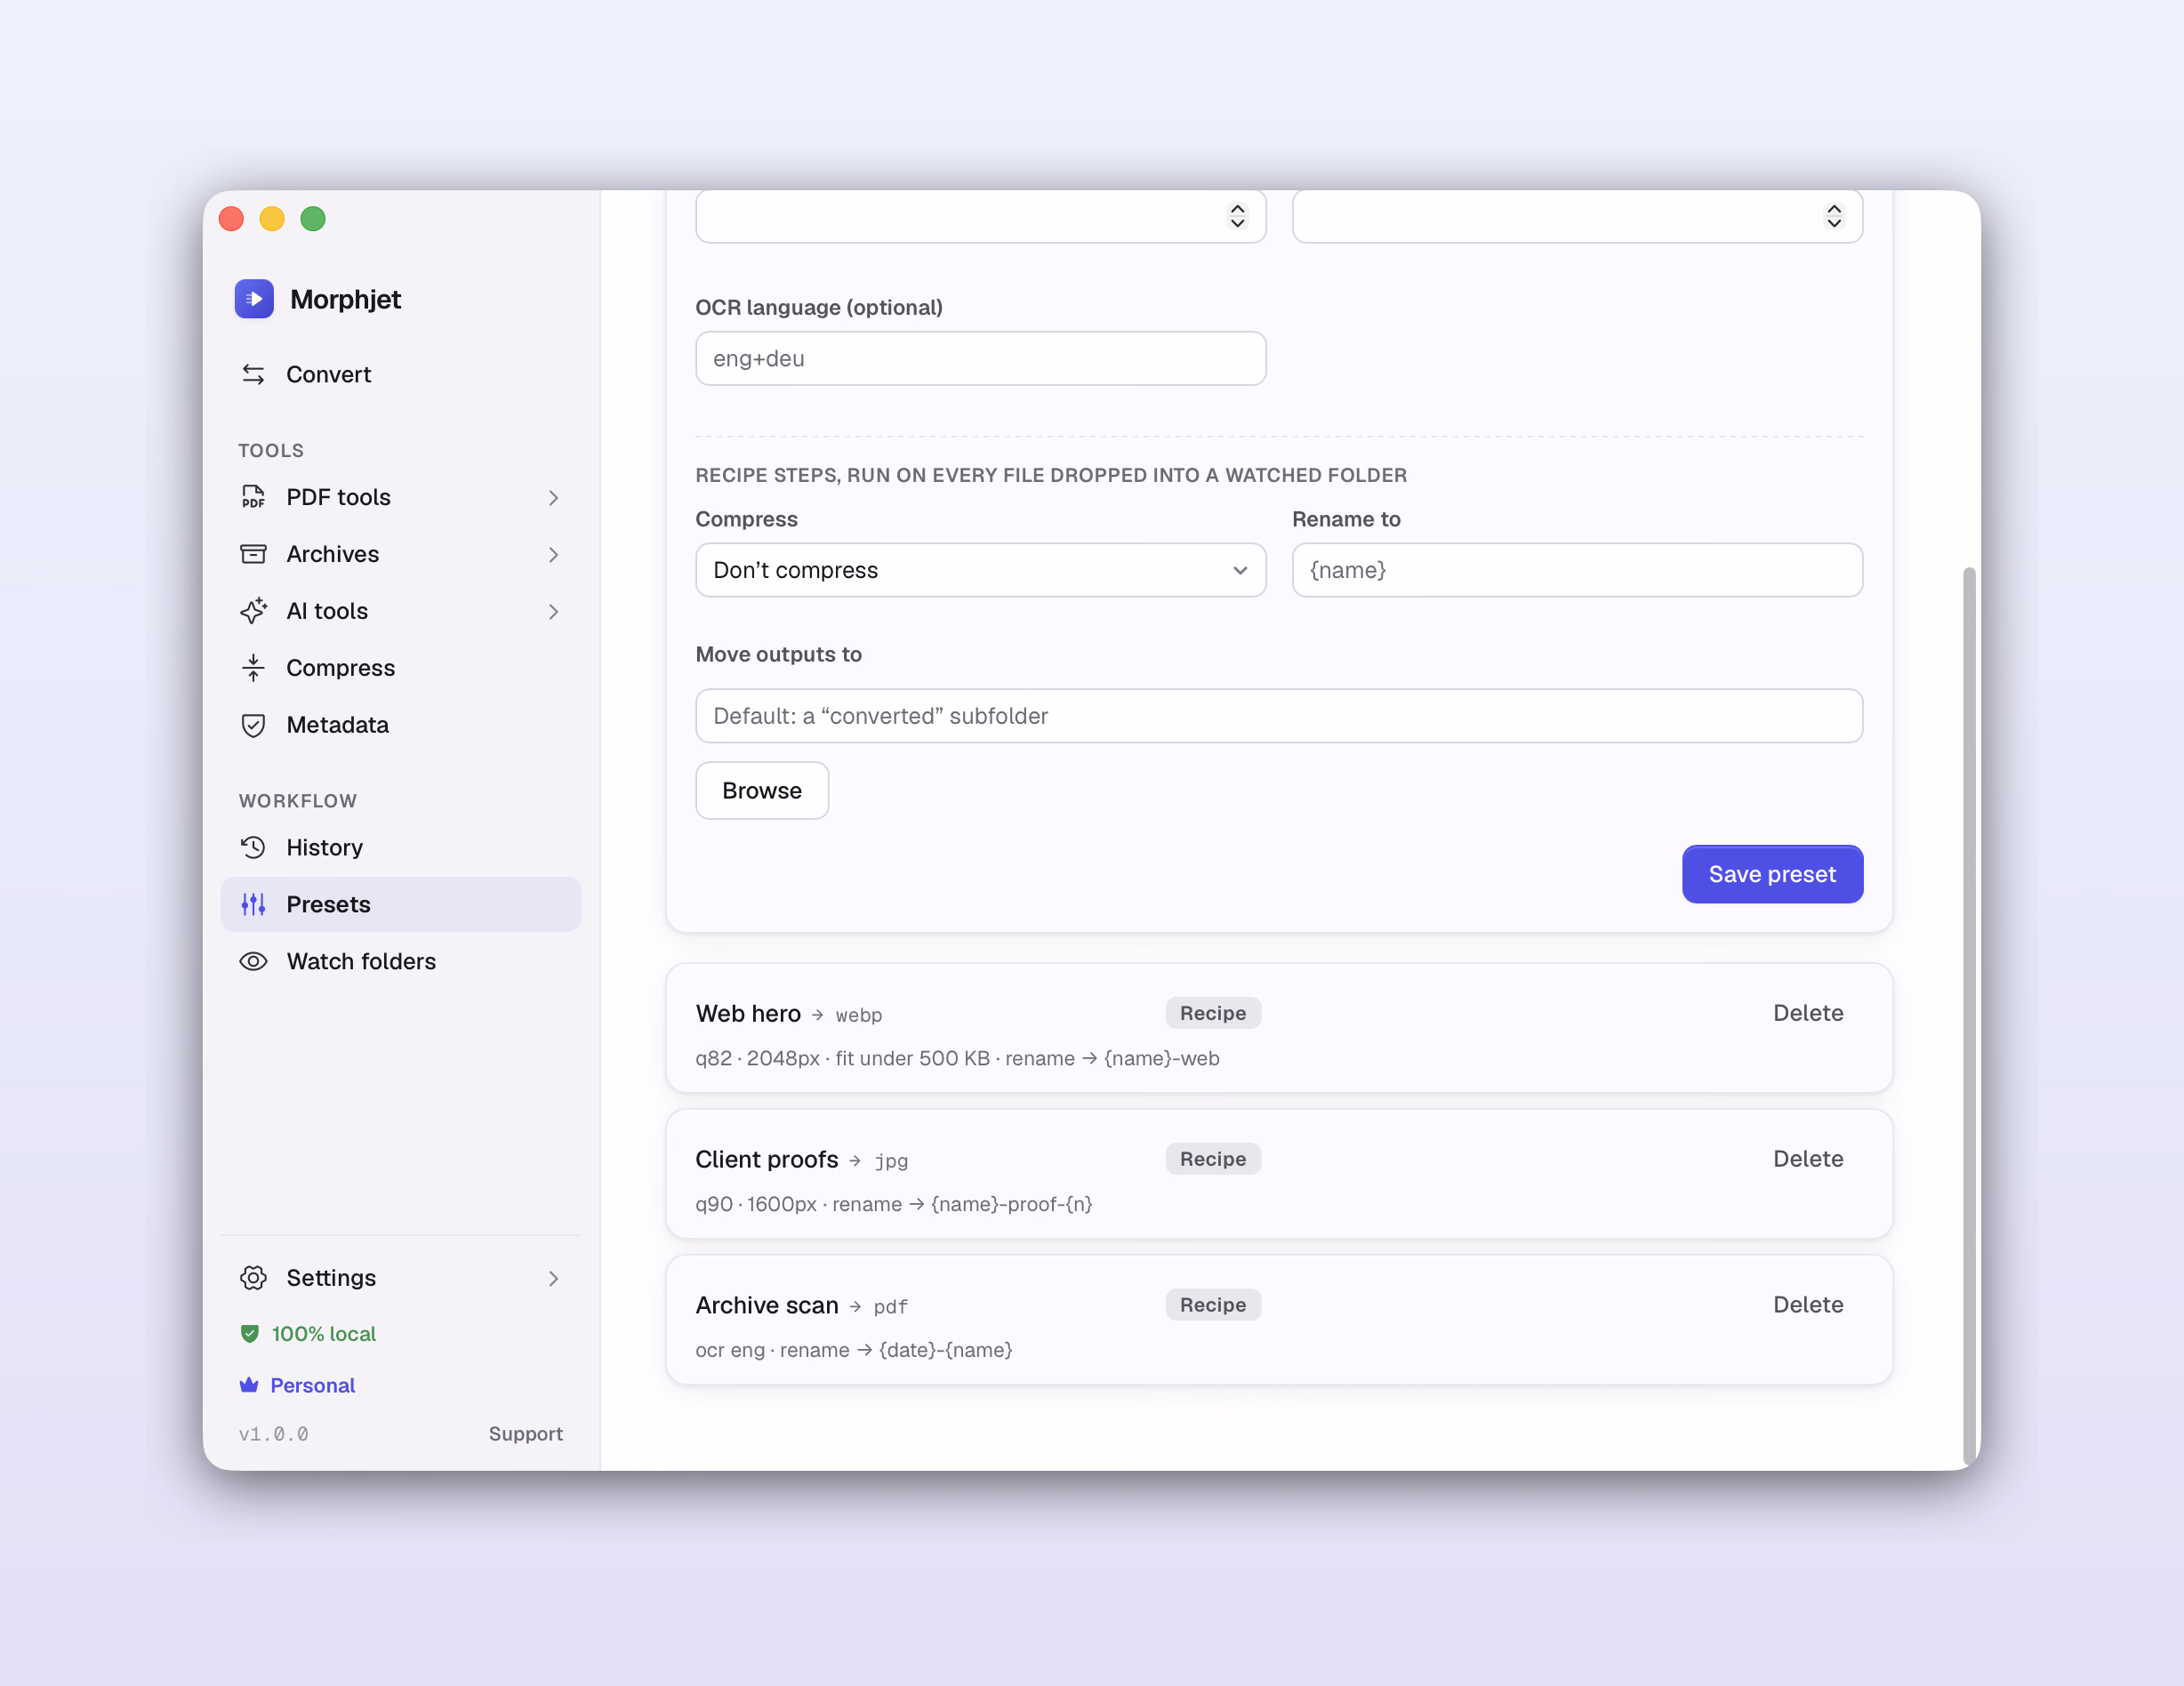This screenshot has height=1686, width=2184.
Task: Click the 100% local green shield icon
Action: click(x=250, y=1333)
